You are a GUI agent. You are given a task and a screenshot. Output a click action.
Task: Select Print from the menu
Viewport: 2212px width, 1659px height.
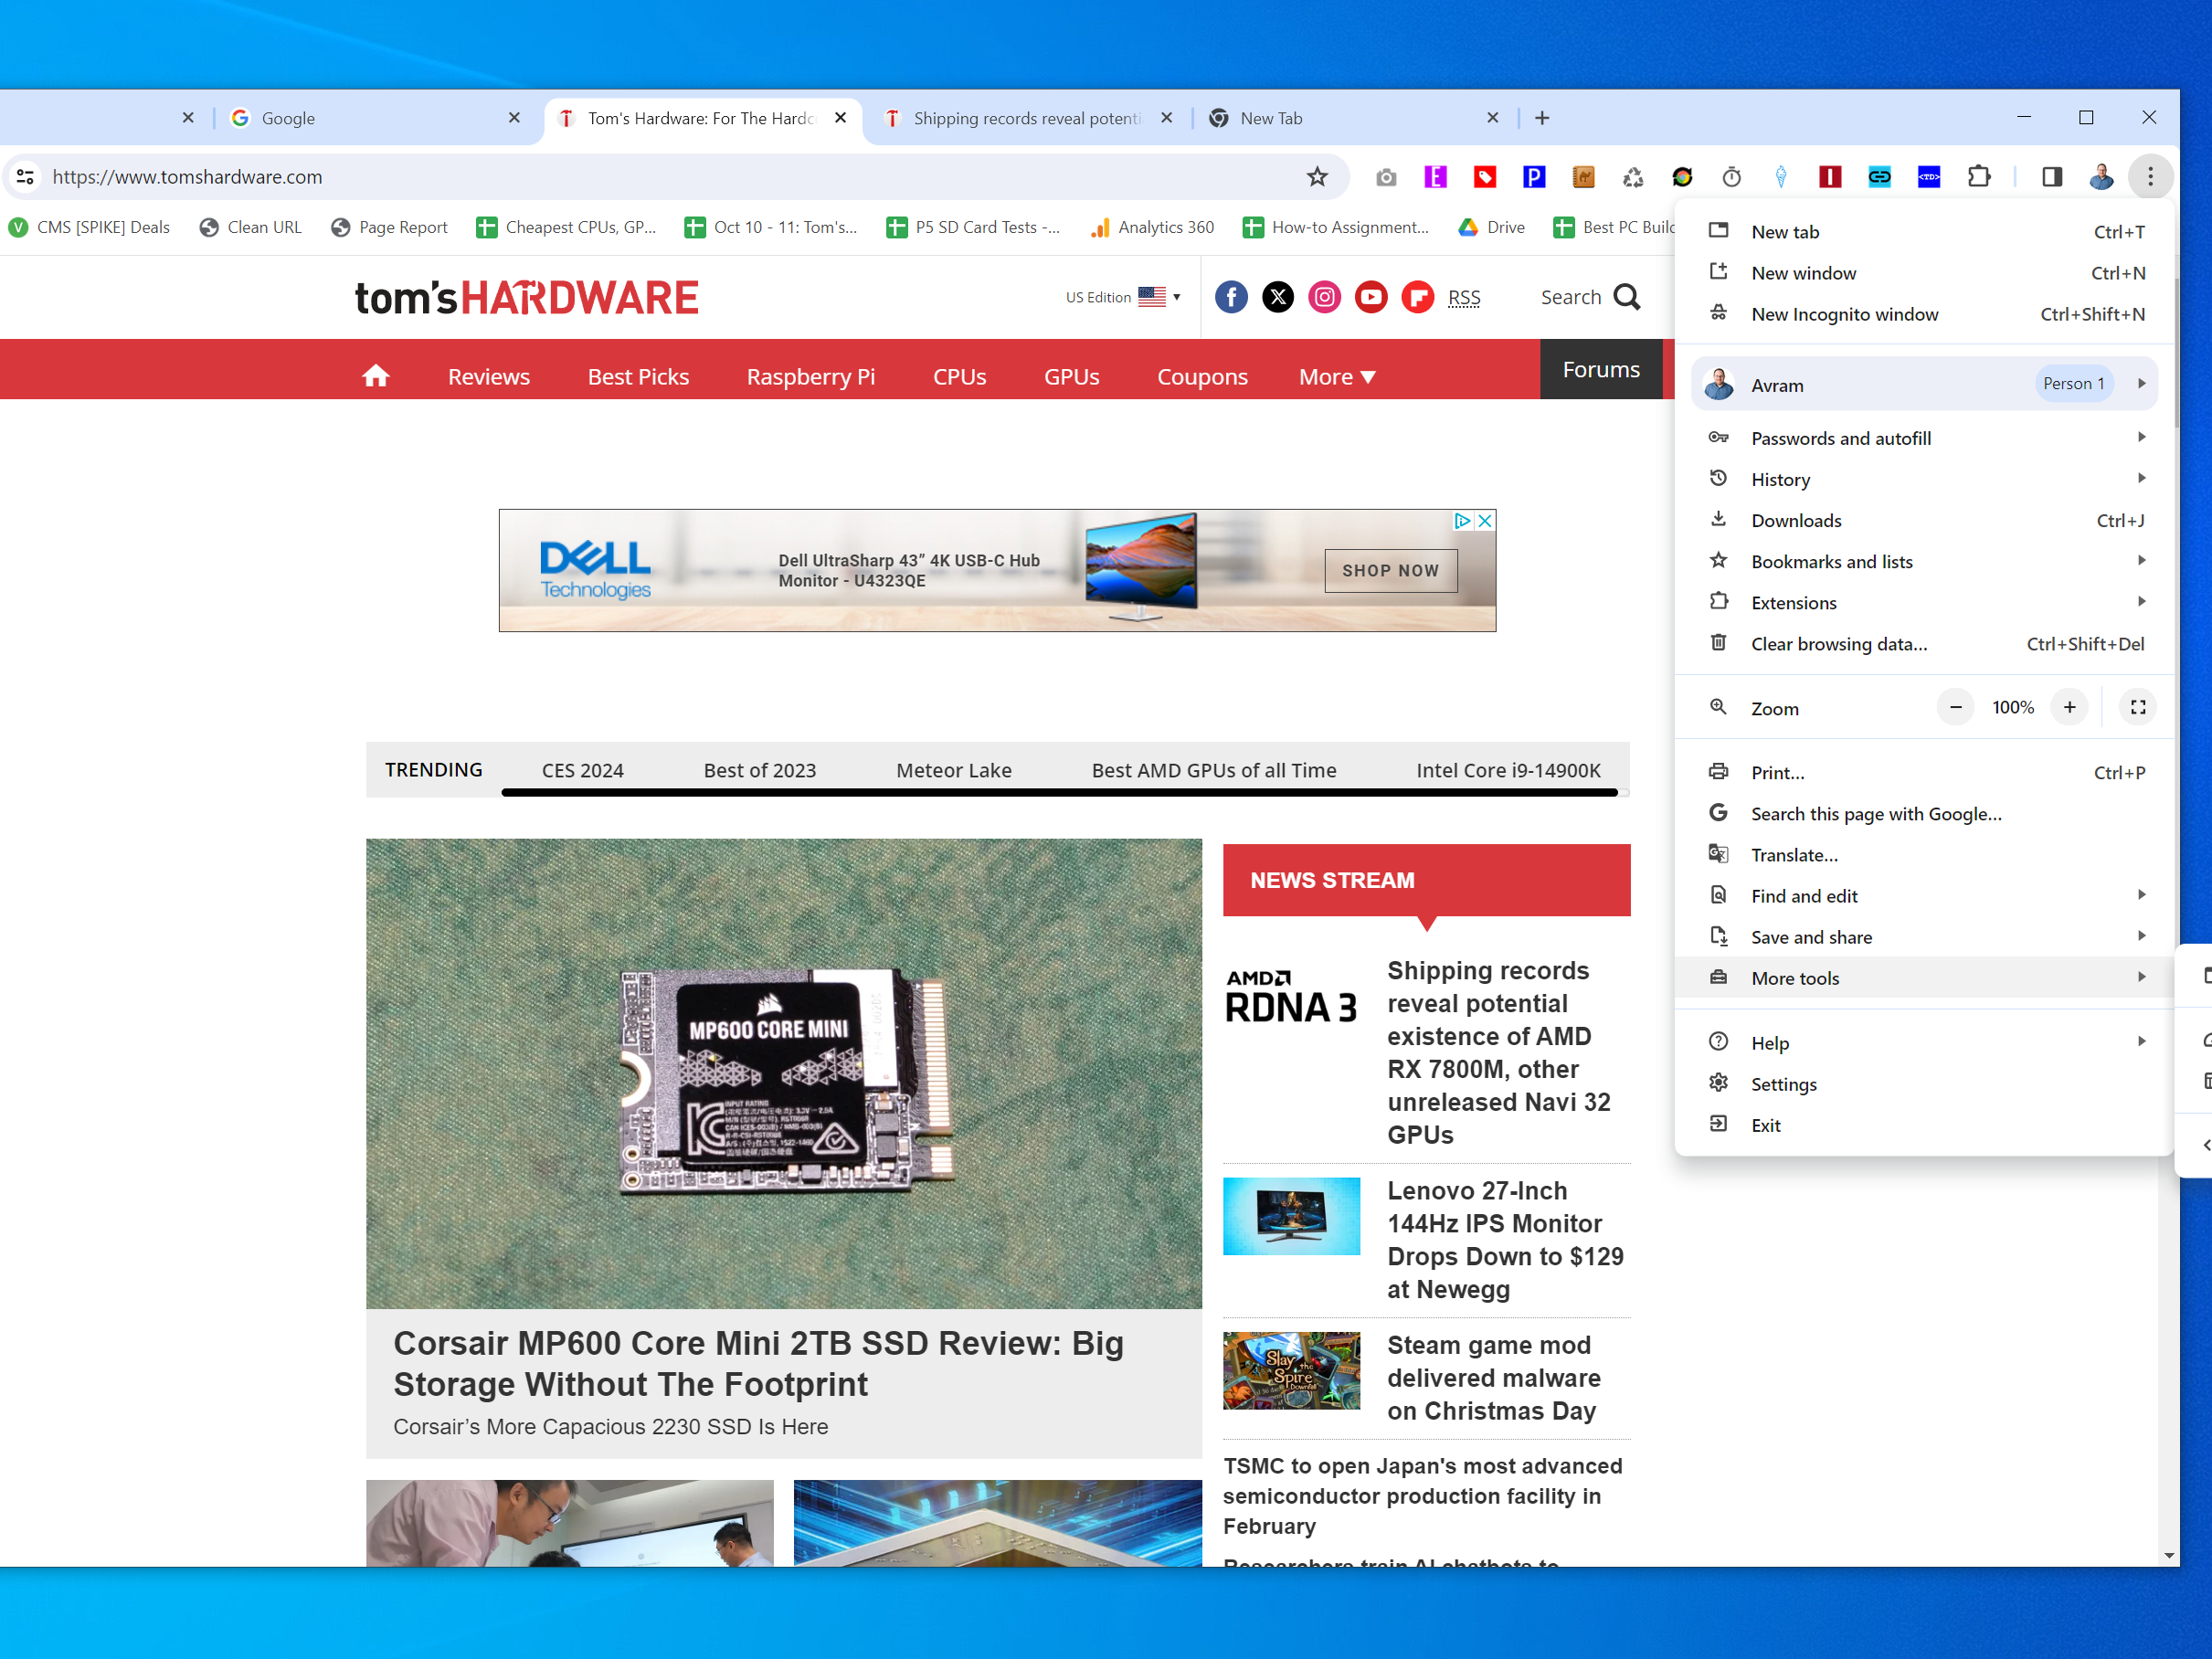[x=1925, y=772]
